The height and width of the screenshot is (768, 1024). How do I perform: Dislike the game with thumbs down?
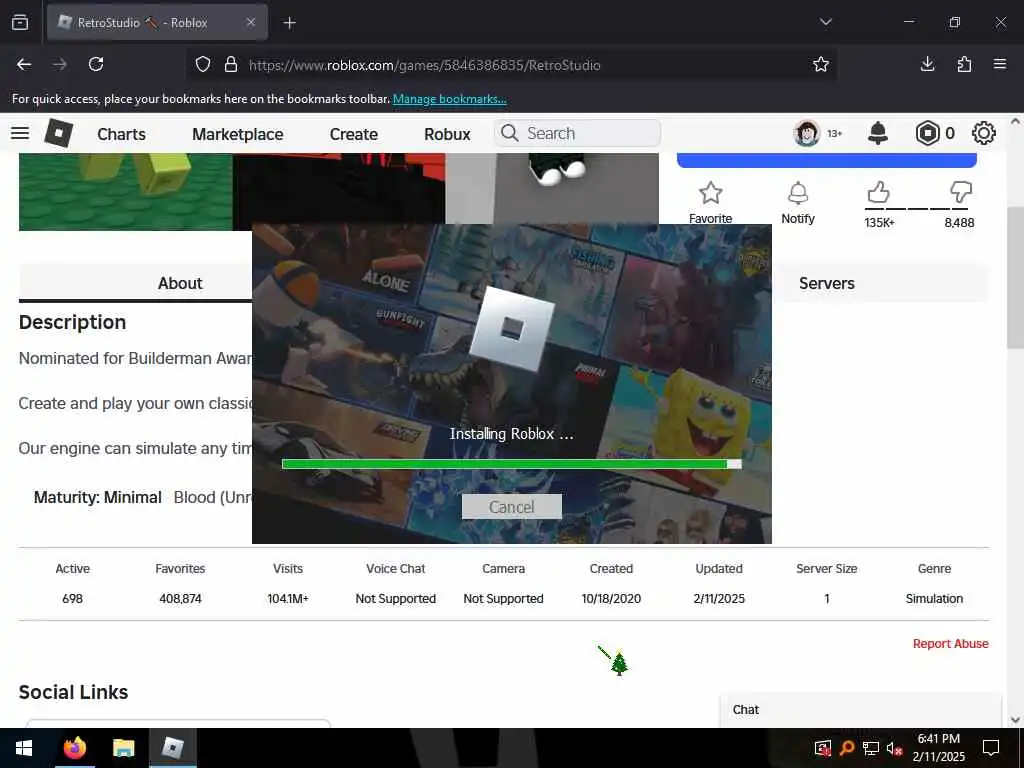961,193
